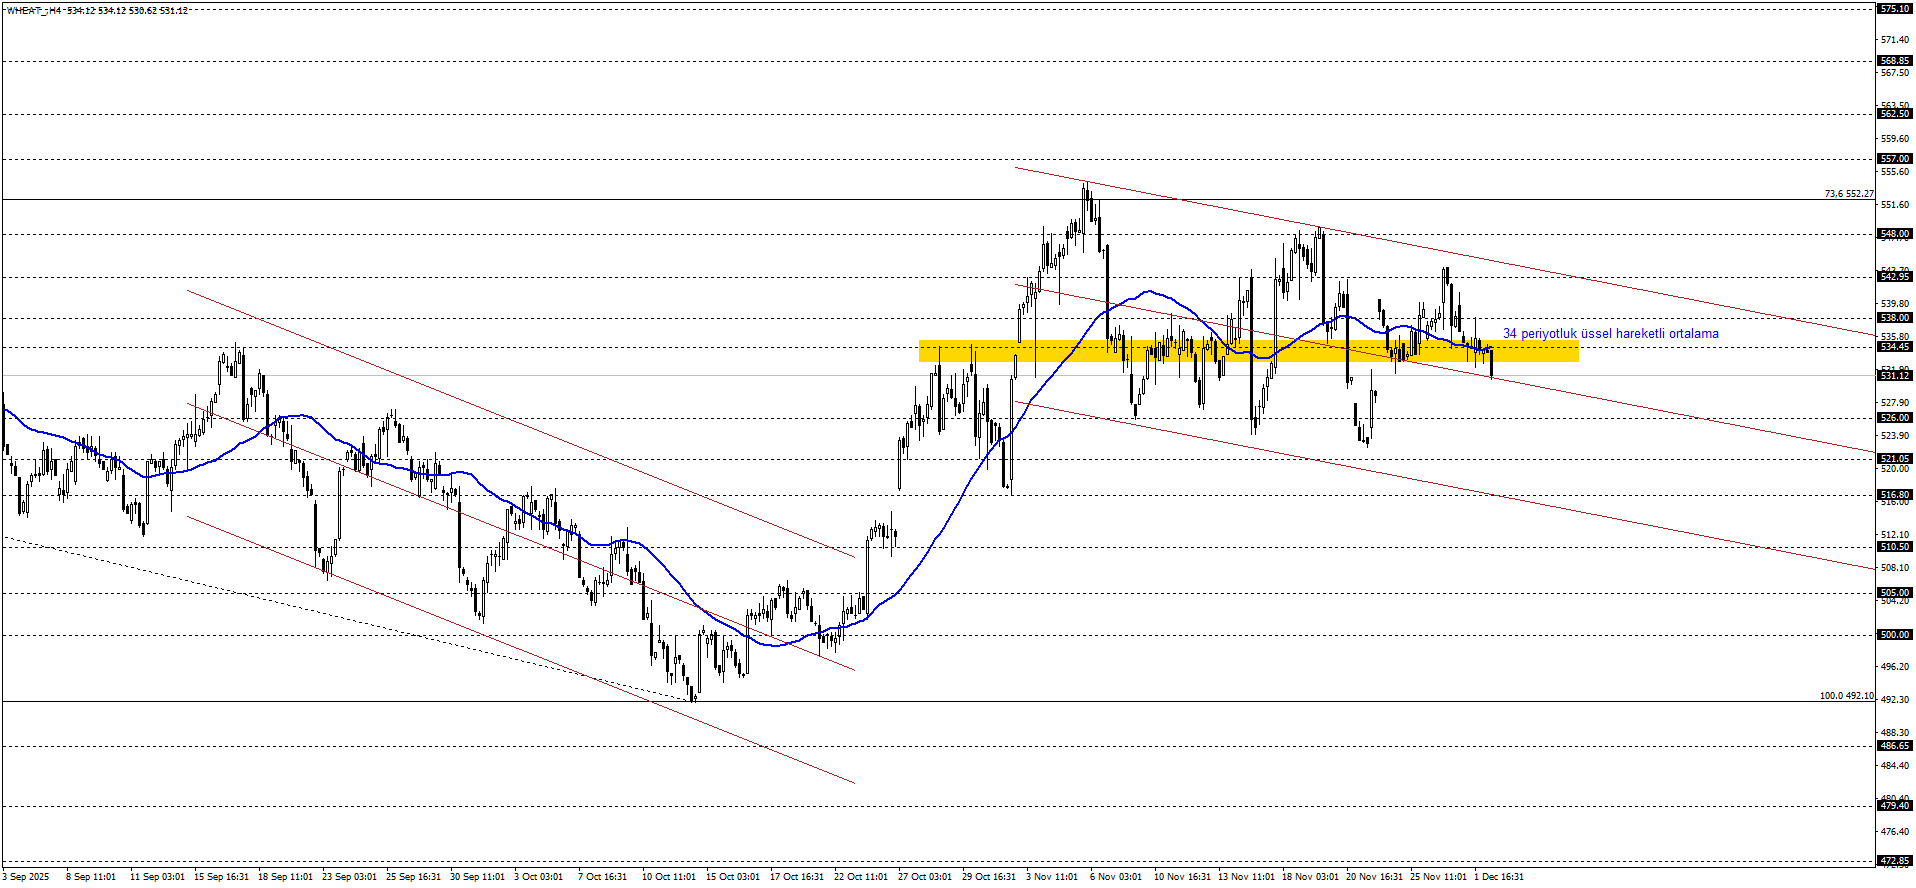This screenshot has width=1916, height=888.
Task: Click the '34 periyotluk üssel hareketli ortalama' label
Action: 1610,334
